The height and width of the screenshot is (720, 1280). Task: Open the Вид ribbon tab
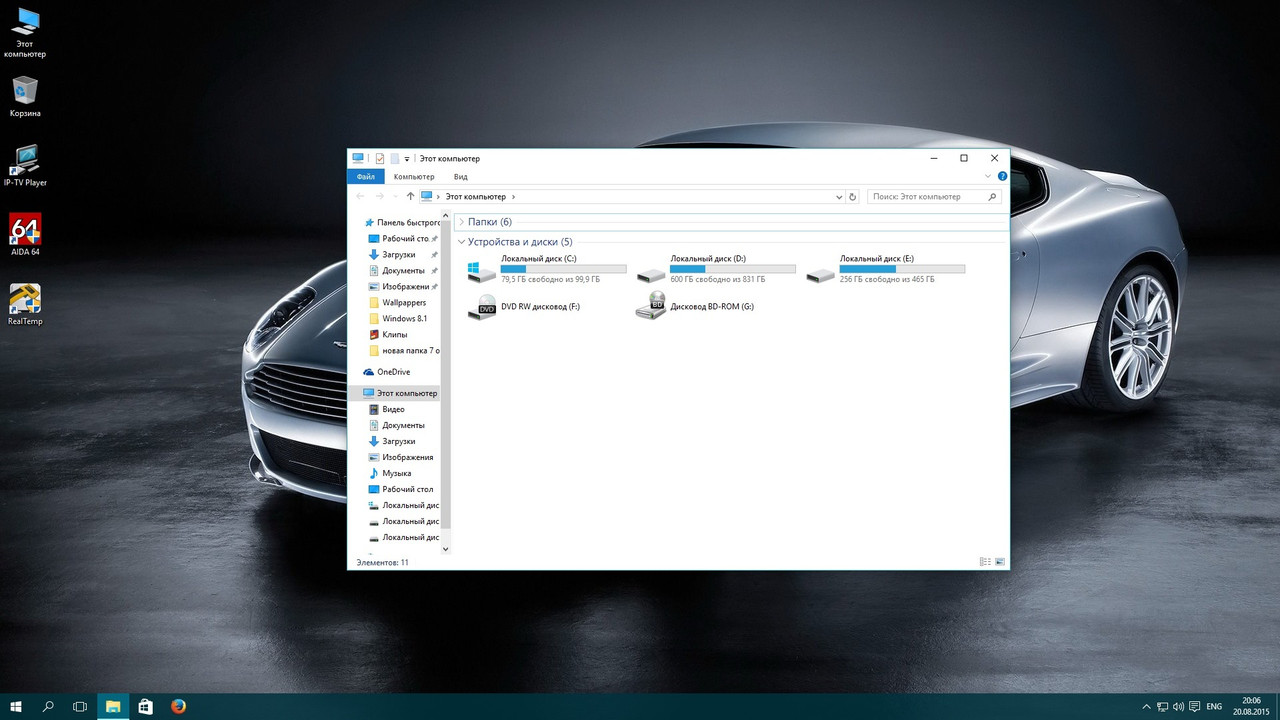(460, 176)
